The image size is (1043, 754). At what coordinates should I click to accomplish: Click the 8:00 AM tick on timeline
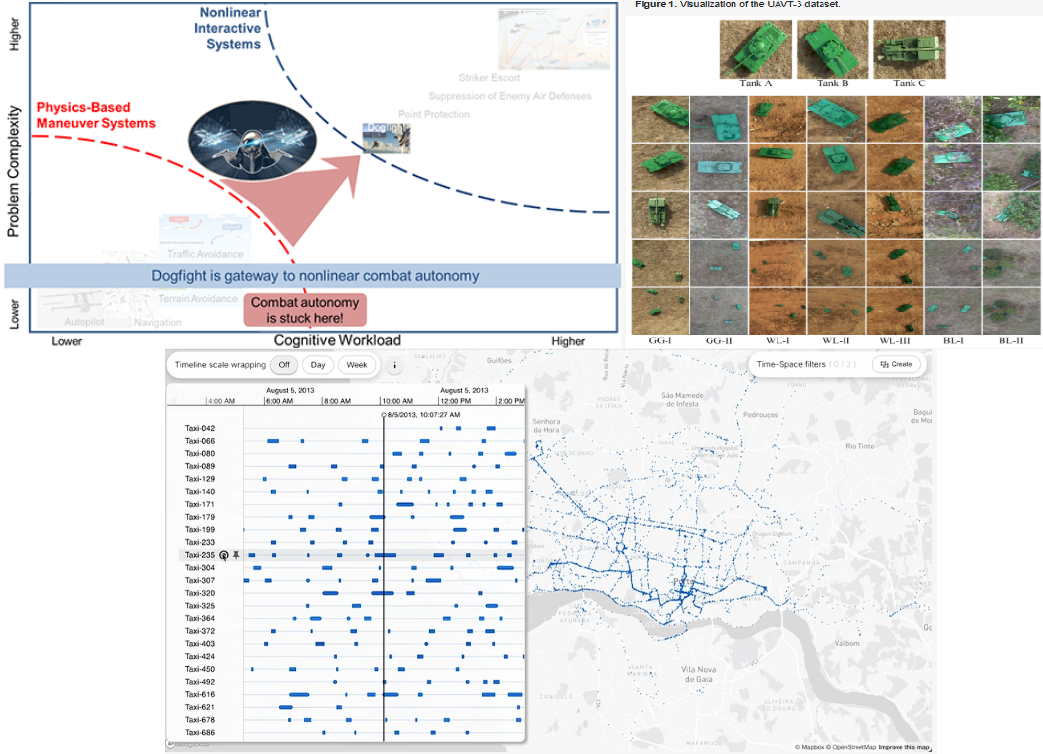pyautogui.click(x=339, y=400)
